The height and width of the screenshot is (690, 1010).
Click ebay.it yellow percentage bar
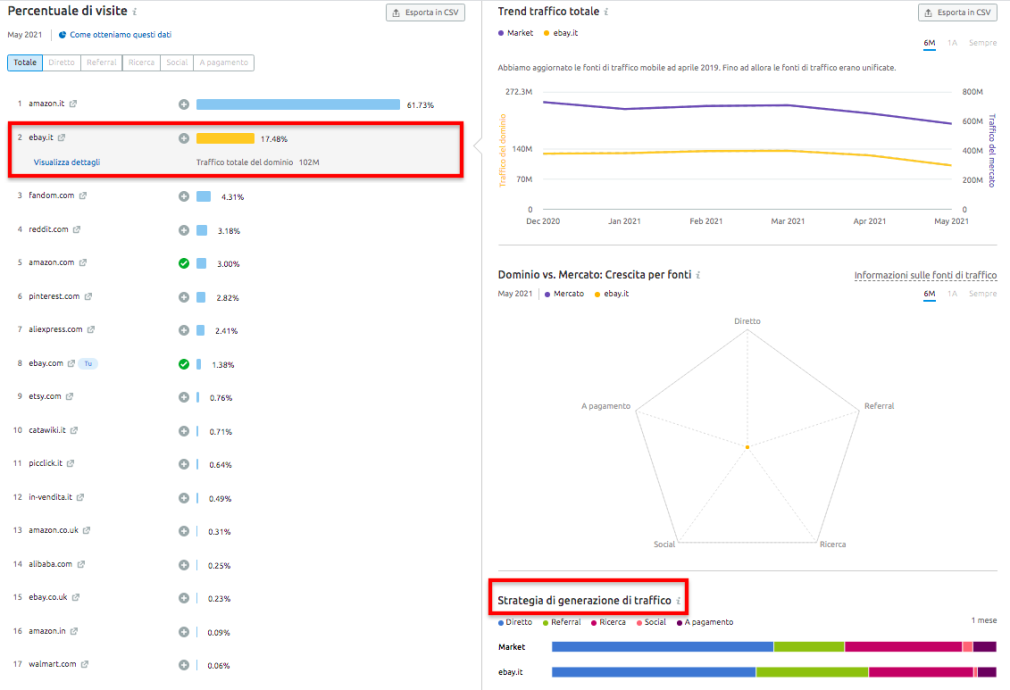(x=225, y=139)
